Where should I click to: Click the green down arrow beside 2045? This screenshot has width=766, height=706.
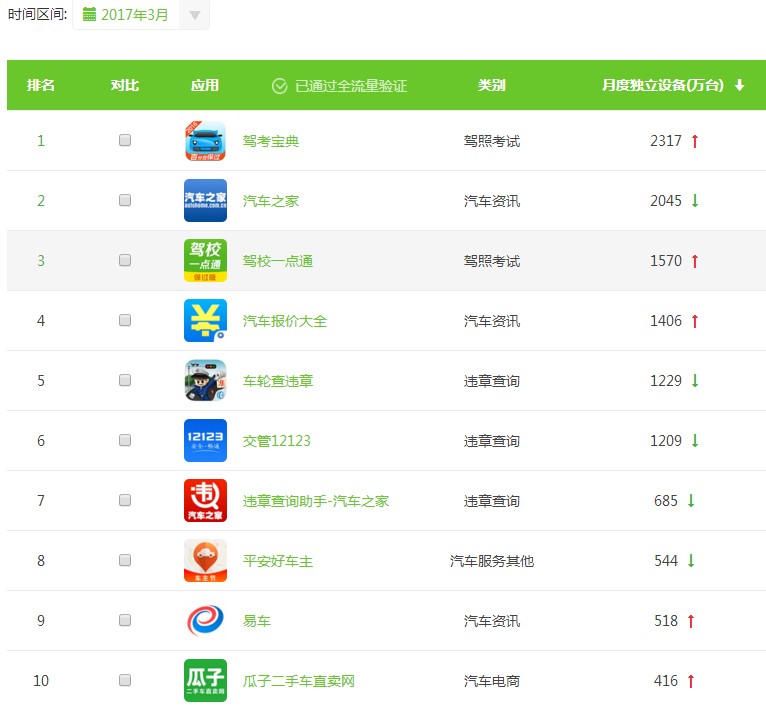(x=695, y=200)
